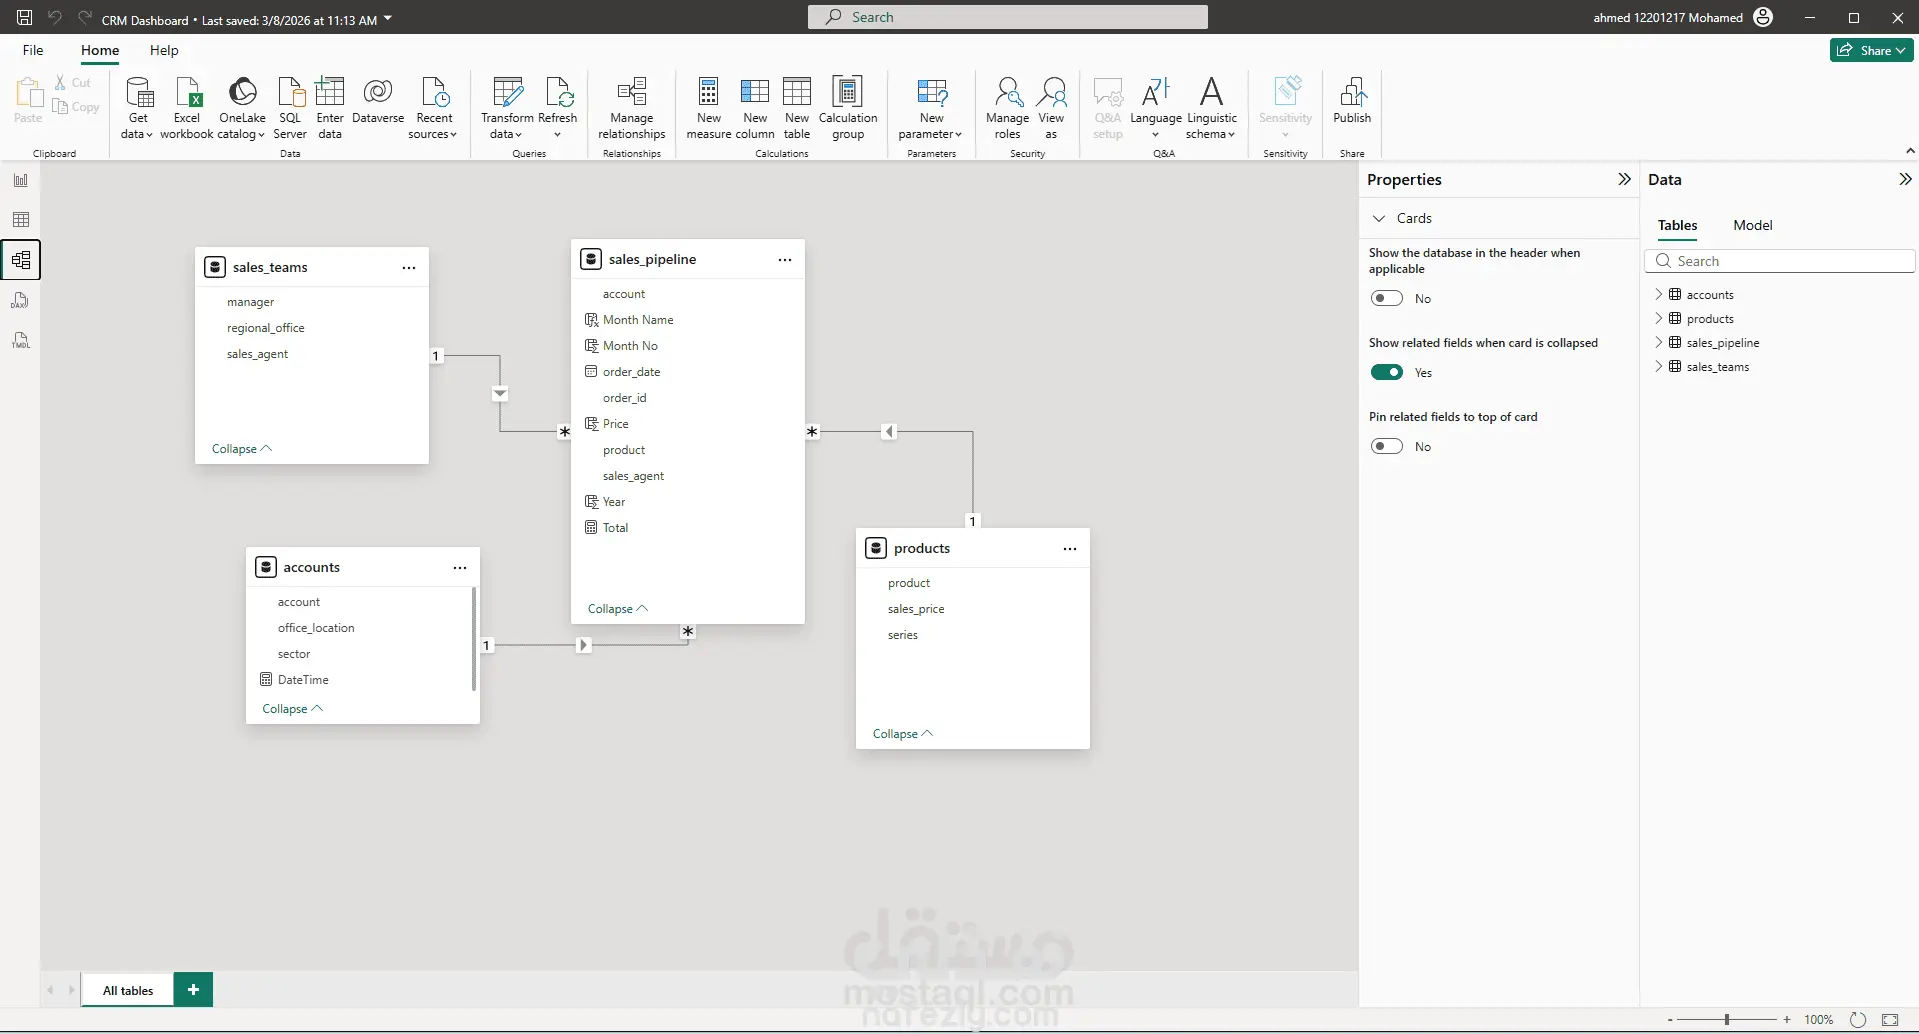1919x1034 pixels.
Task: Collapse the products card
Action: [x=902, y=734]
